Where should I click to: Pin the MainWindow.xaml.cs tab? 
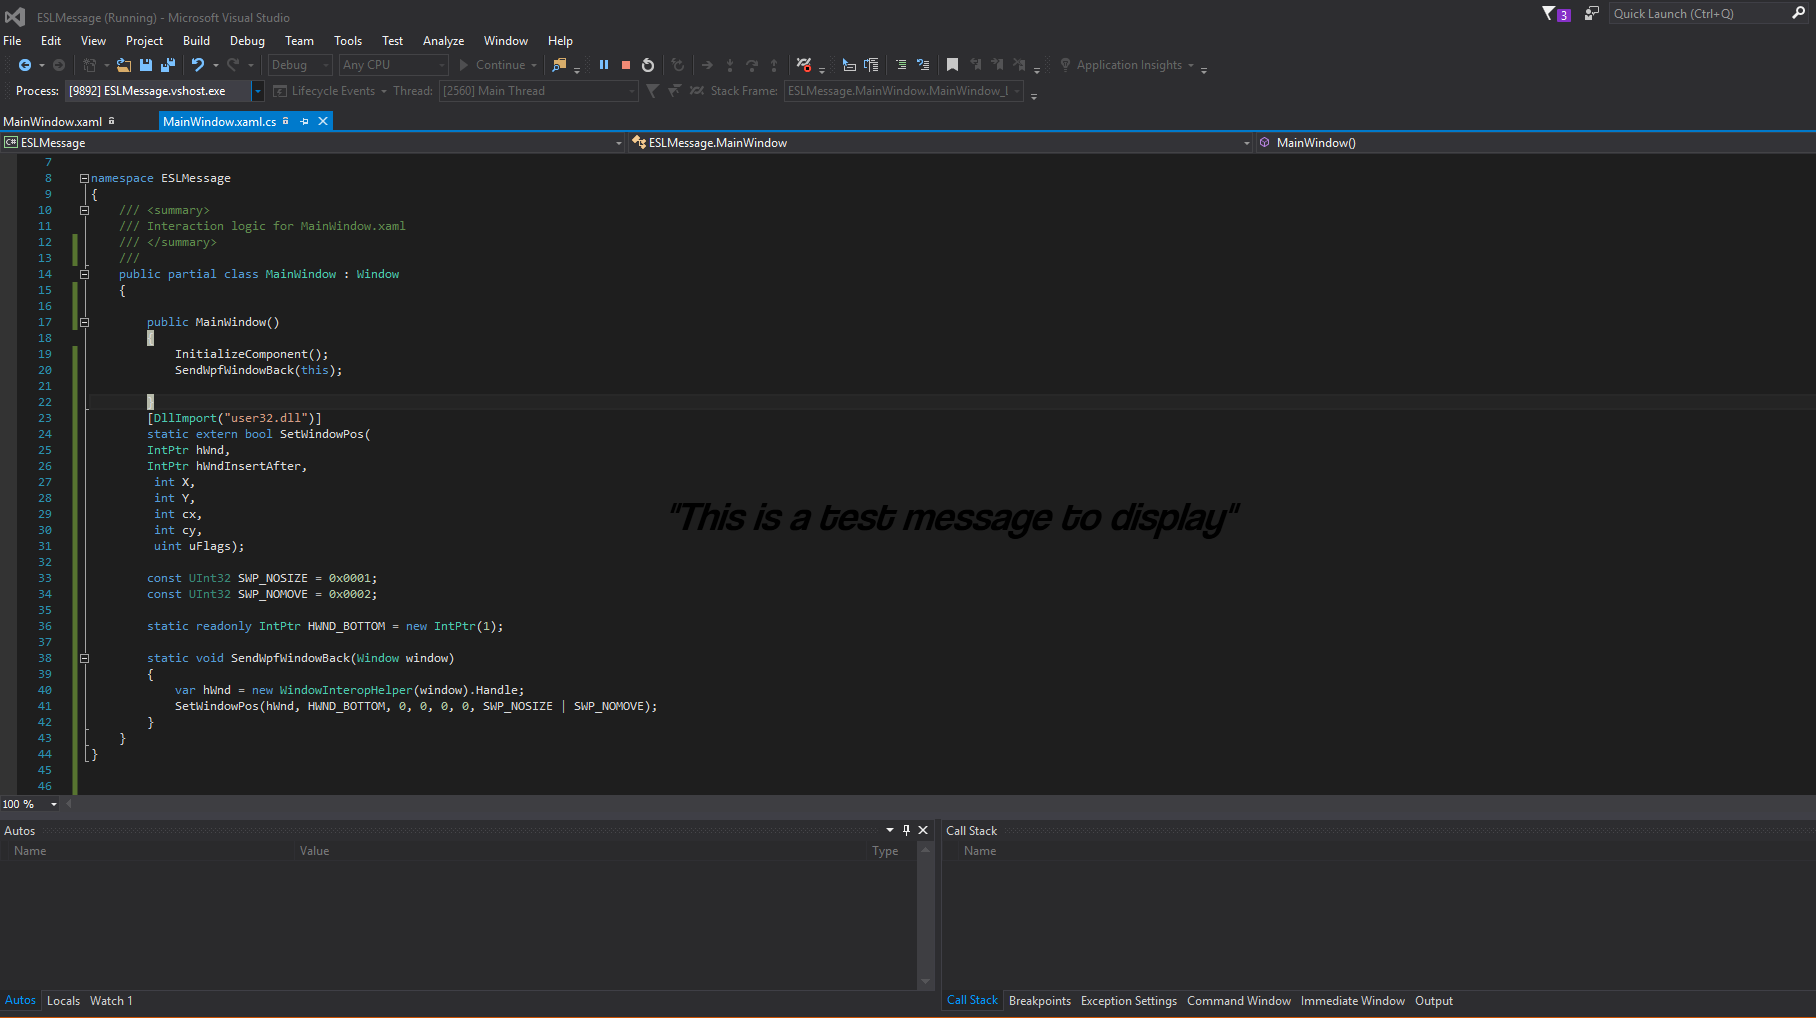[305, 121]
